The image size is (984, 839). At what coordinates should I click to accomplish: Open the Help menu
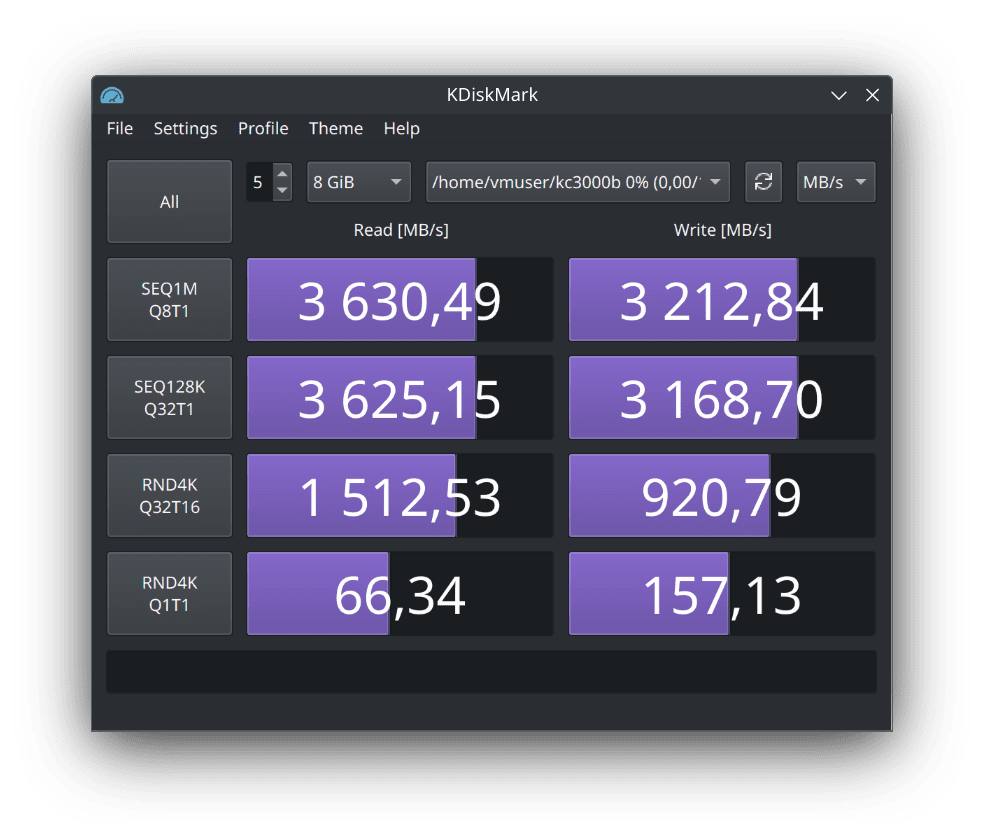point(402,129)
